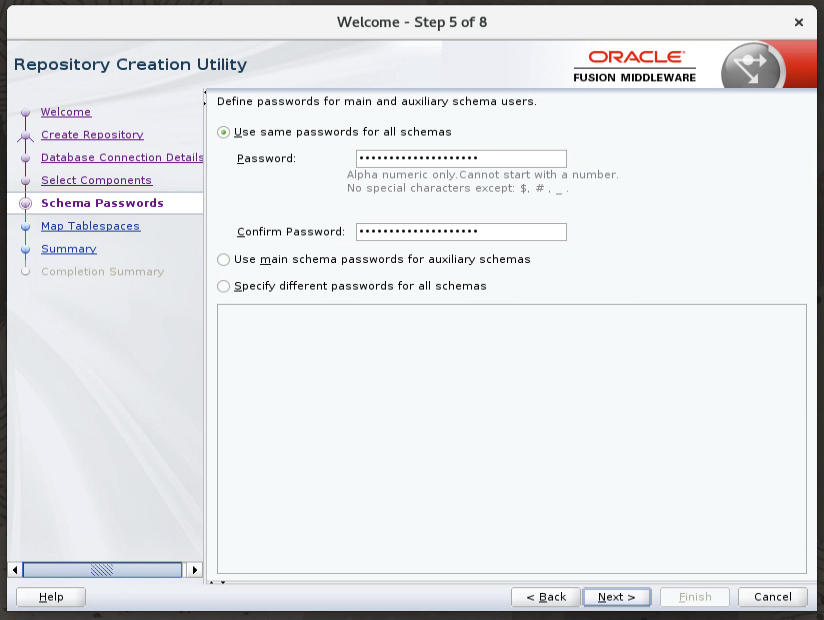Open Database Connection Details step
Image resolution: width=824 pixels, height=620 pixels.
click(122, 158)
